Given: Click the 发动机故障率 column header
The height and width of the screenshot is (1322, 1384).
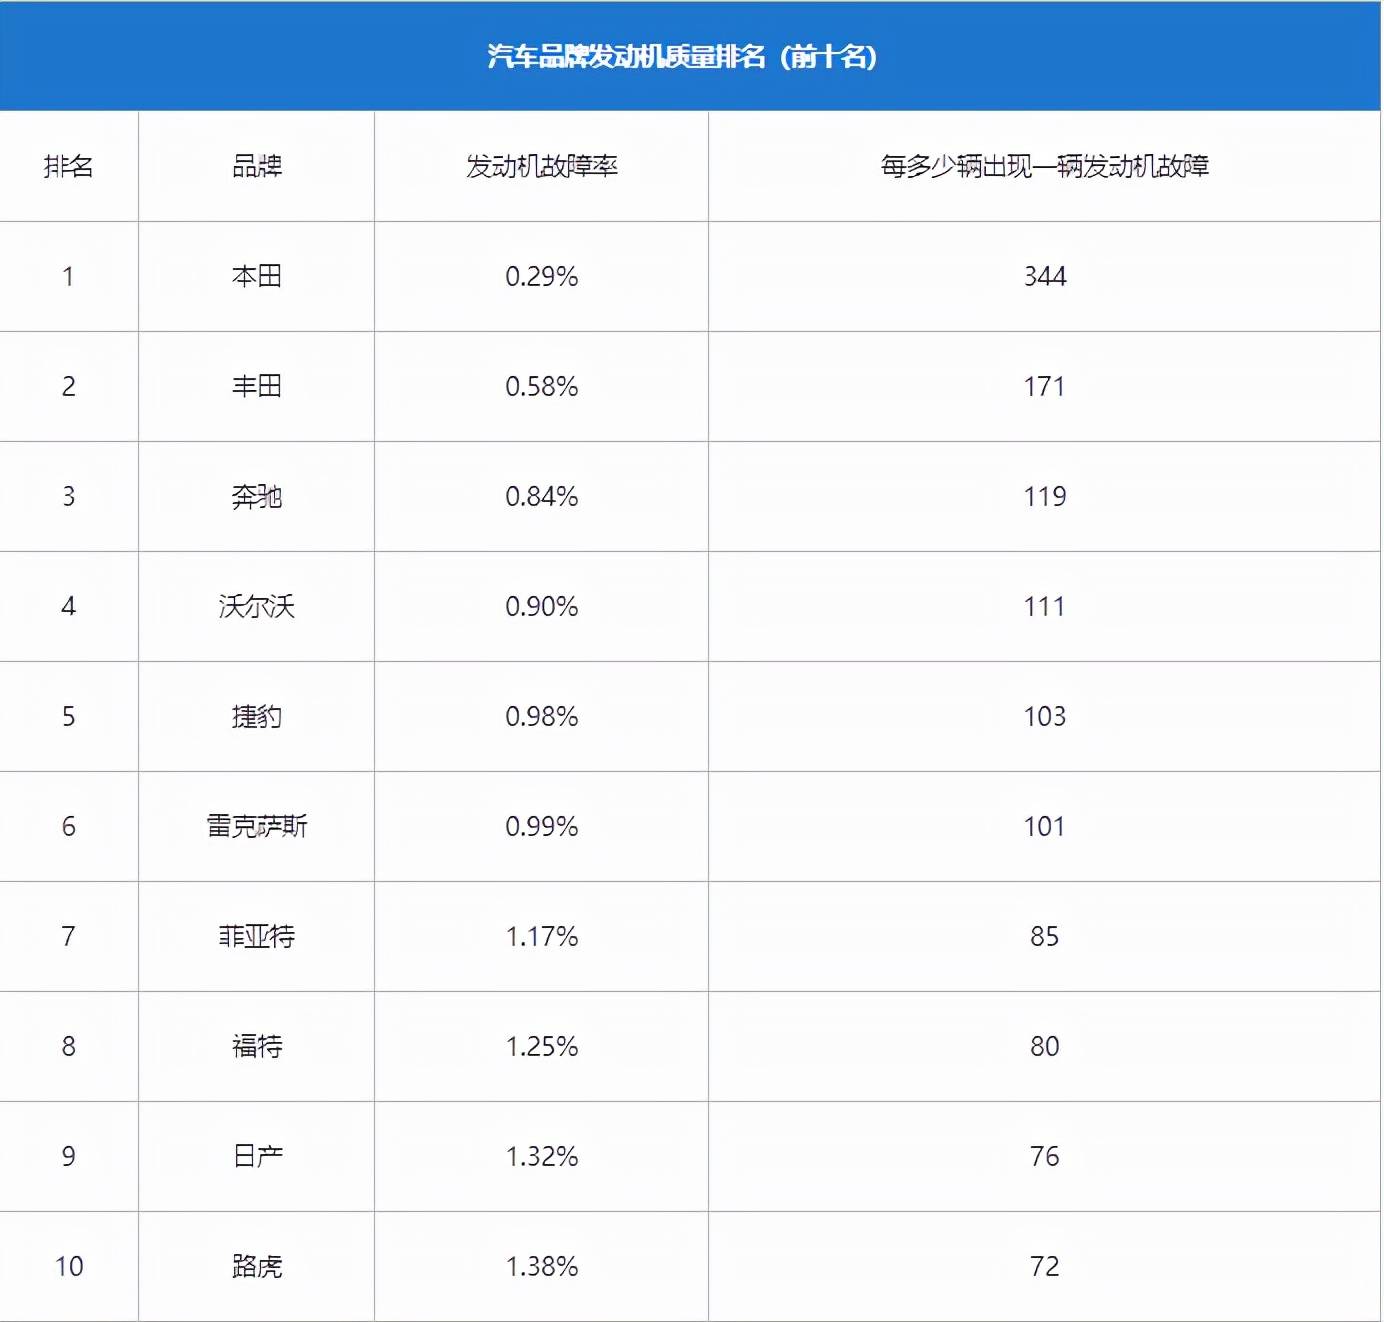Looking at the screenshot, I should click(x=542, y=166).
